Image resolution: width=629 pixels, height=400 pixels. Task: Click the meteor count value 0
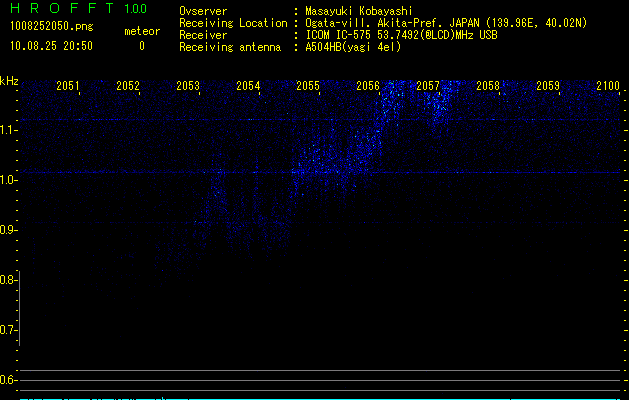[142, 46]
